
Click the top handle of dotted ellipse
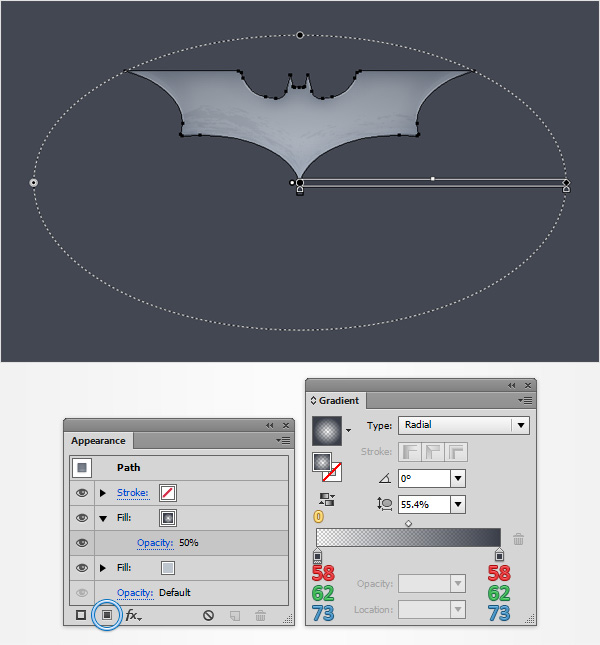click(300, 35)
